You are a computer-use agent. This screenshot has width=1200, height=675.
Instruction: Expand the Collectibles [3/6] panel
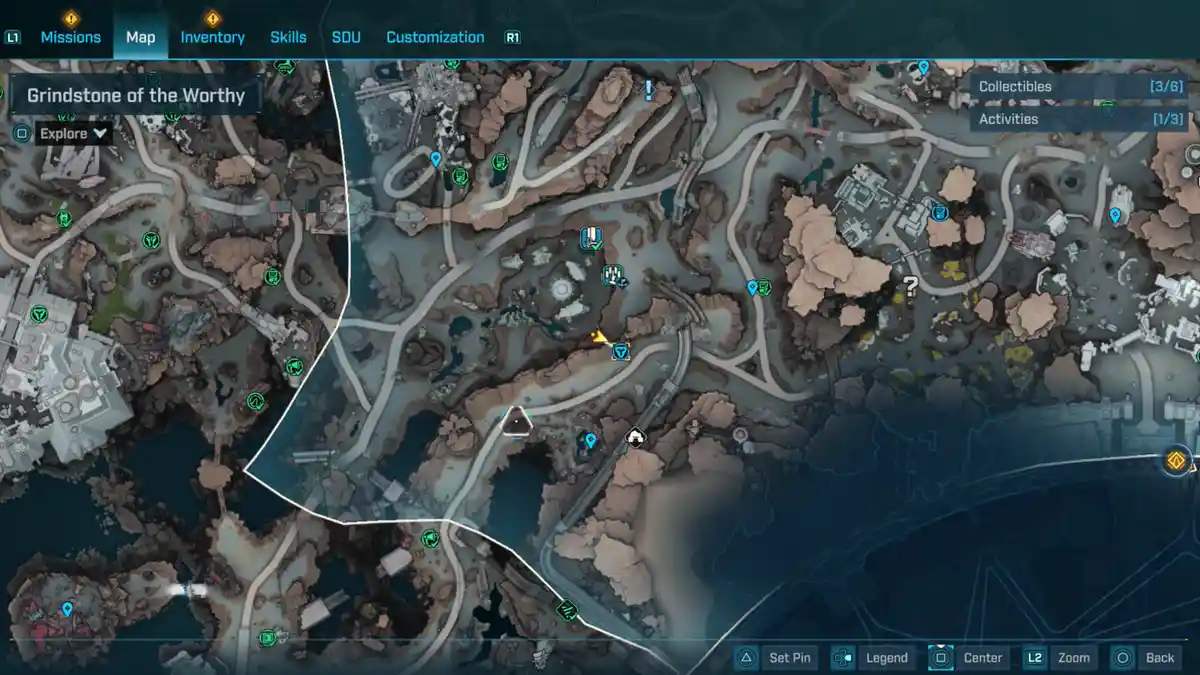tap(1064, 87)
